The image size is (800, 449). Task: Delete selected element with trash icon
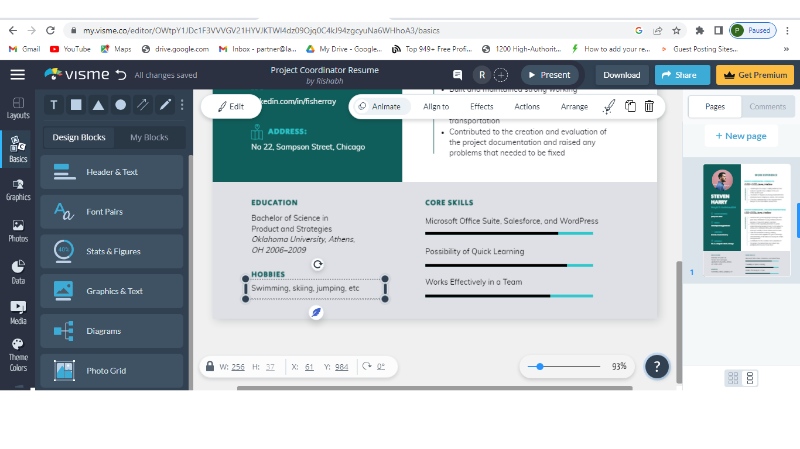(649, 106)
